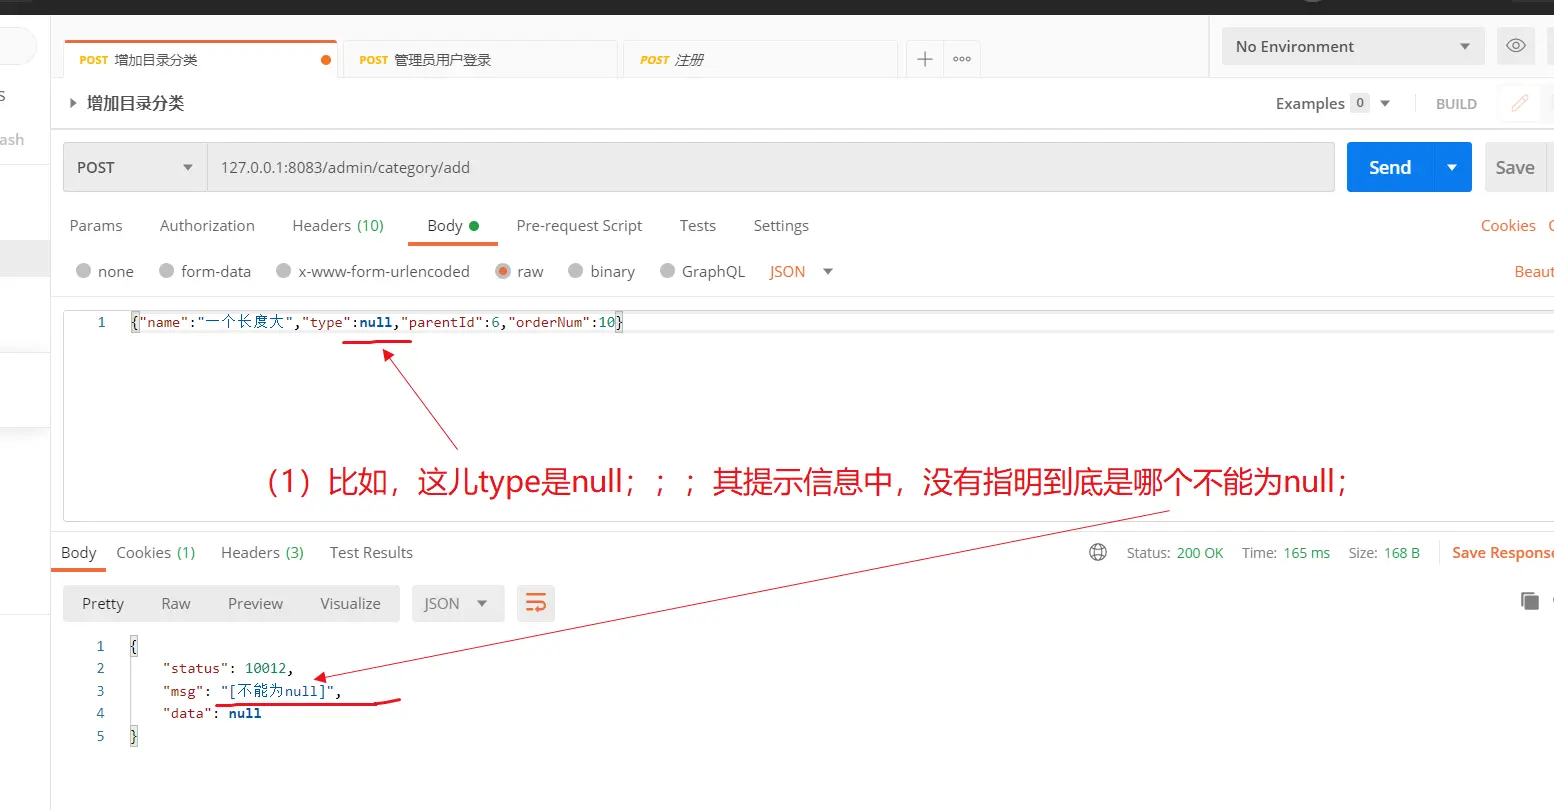Viewport: 1554px width, 810px height.
Task: Open the tab options ellipsis menu
Action: (x=962, y=59)
